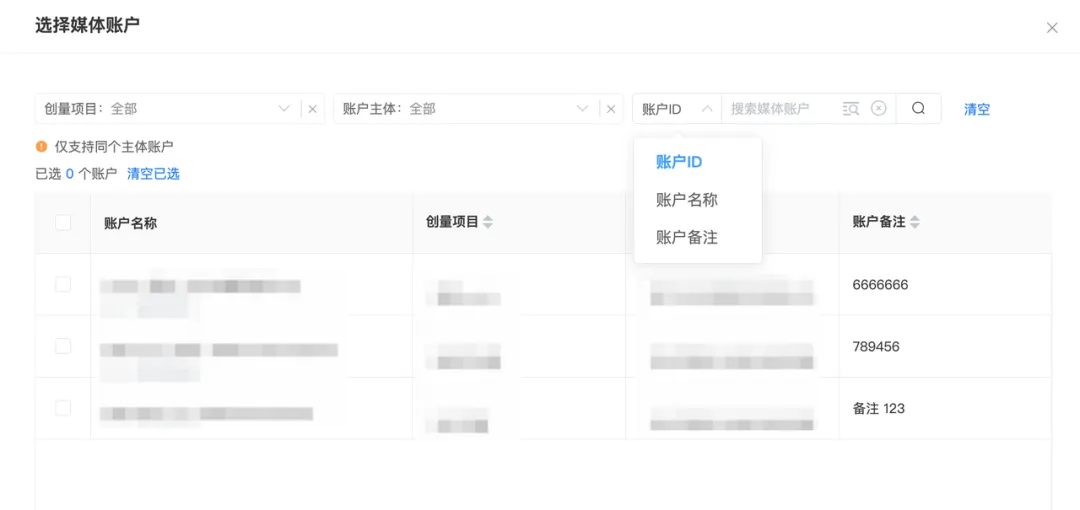Toggle the select-all header checkbox
The width and height of the screenshot is (1080, 510).
(63, 222)
